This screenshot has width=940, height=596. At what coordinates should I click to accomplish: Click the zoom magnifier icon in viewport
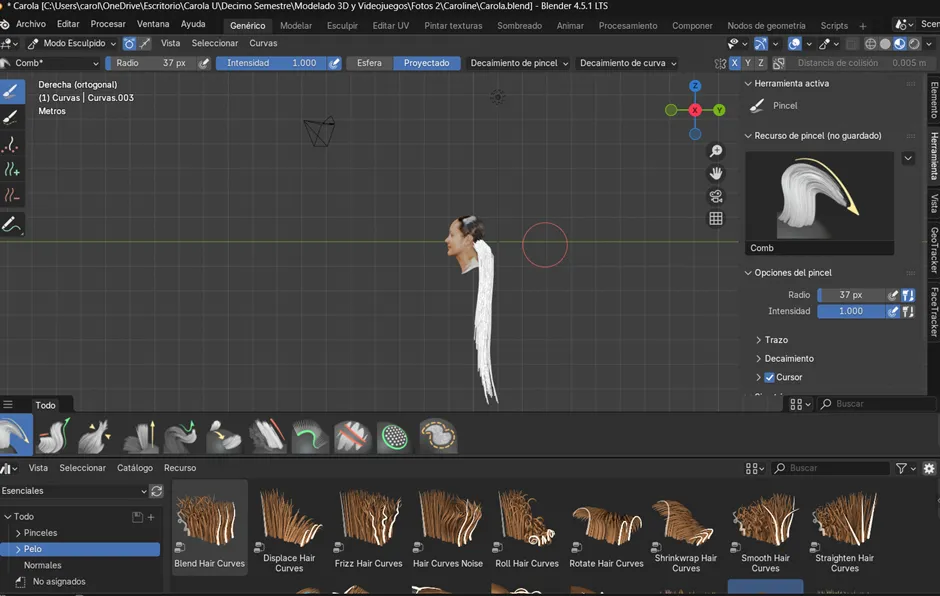(716, 151)
